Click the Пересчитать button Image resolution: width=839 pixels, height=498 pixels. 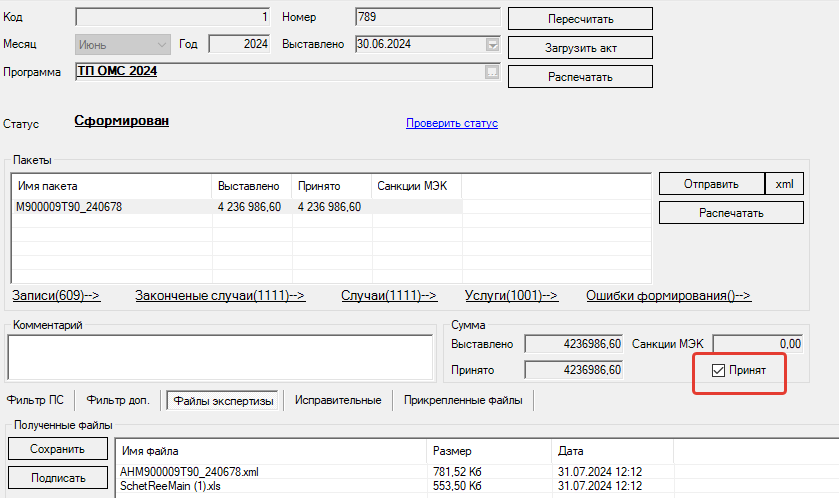pos(580,19)
